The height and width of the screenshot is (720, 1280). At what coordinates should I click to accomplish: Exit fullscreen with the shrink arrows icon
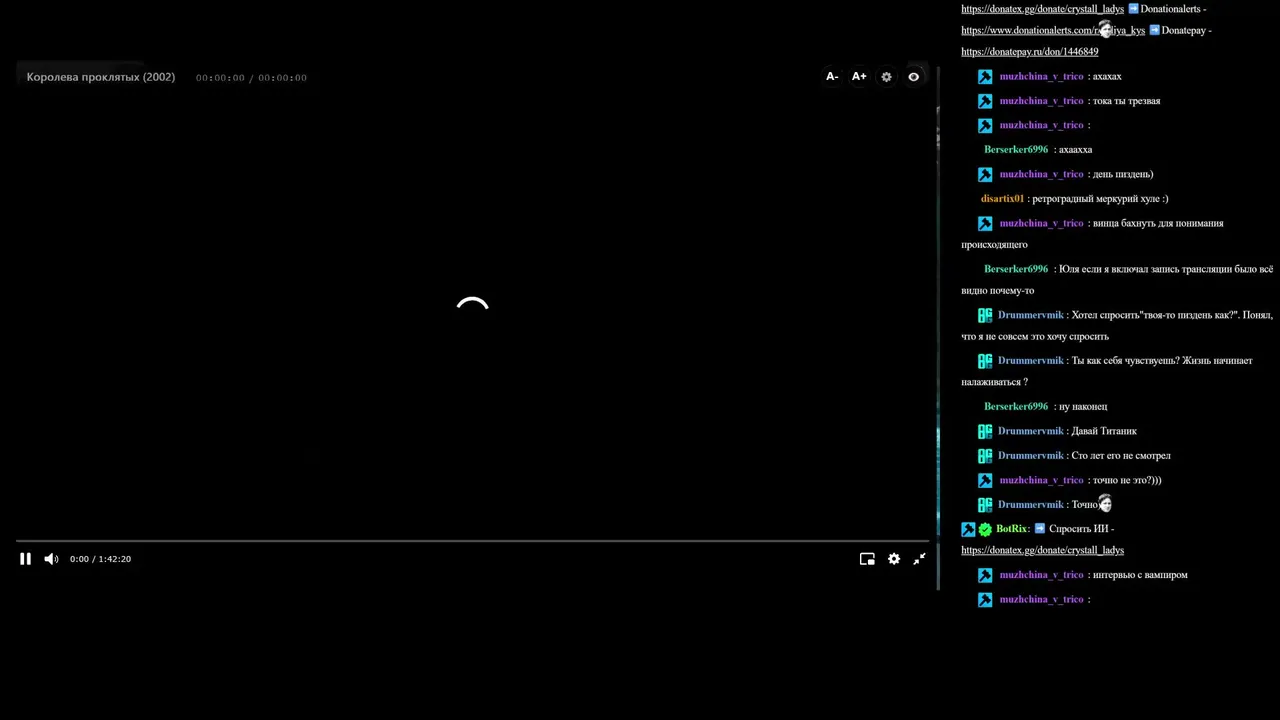tap(919, 559)
